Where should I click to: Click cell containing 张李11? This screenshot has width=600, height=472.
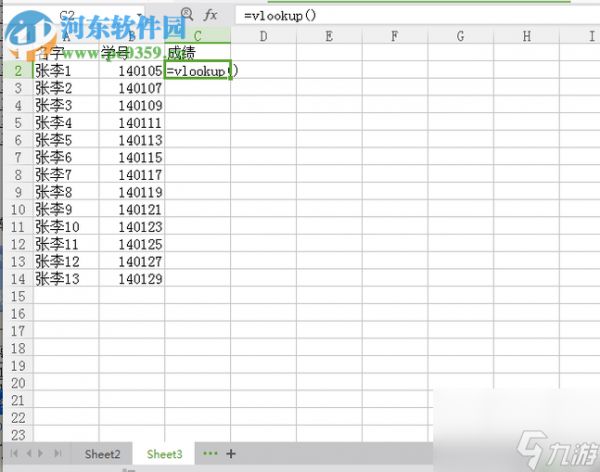66,244
